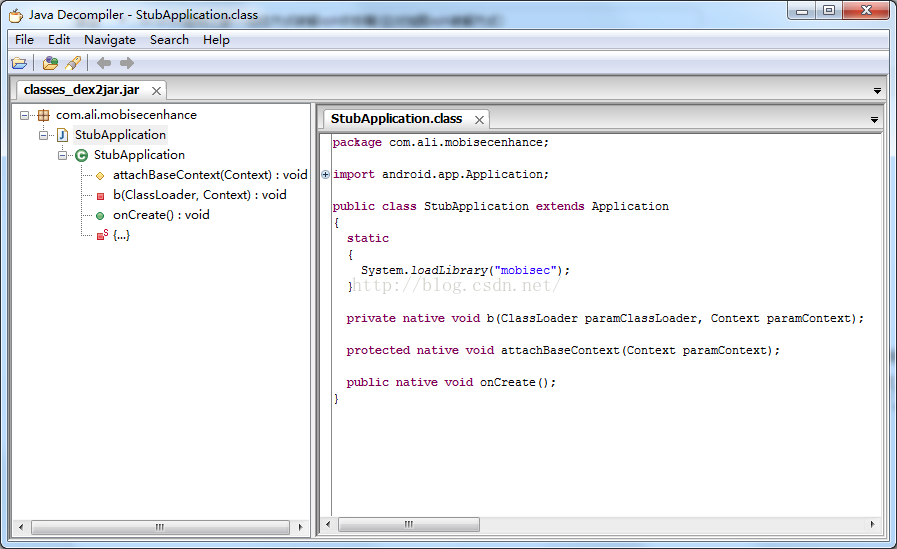Open the Navigate menu
Screen dimensions: 897x549
pos(110,40)
